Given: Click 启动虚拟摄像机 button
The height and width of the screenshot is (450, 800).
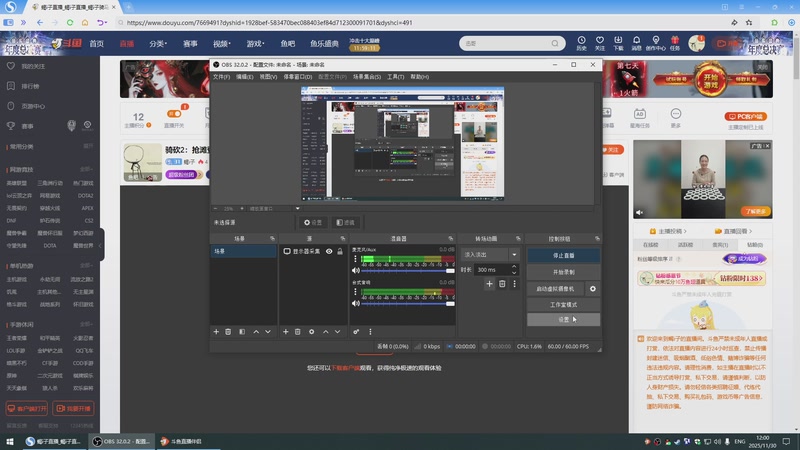Looking at the screenshot, I should [556, 289].
